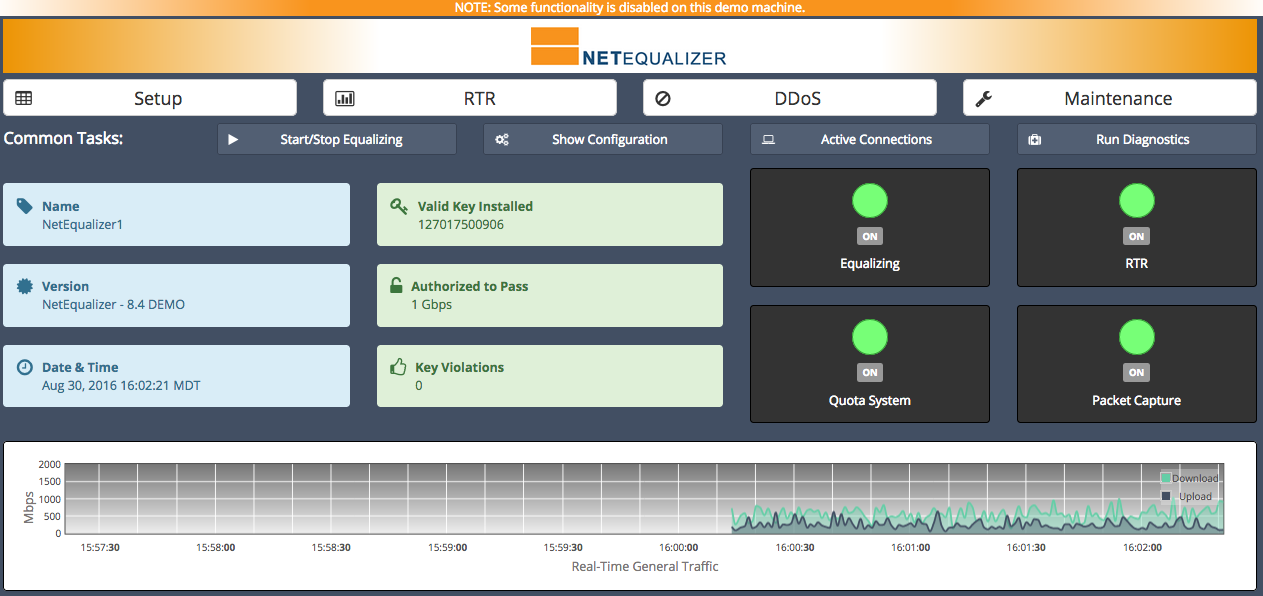The image size is (1263, 596).
Task: Click the Mbps axis label
Action: [x=29, y=507]
